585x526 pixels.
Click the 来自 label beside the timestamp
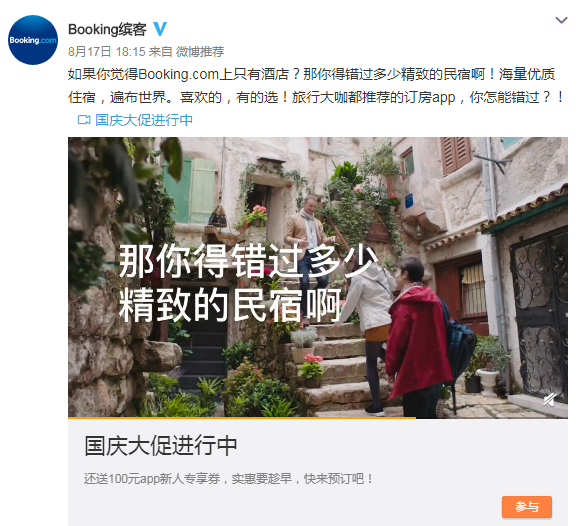coord(160,51)
